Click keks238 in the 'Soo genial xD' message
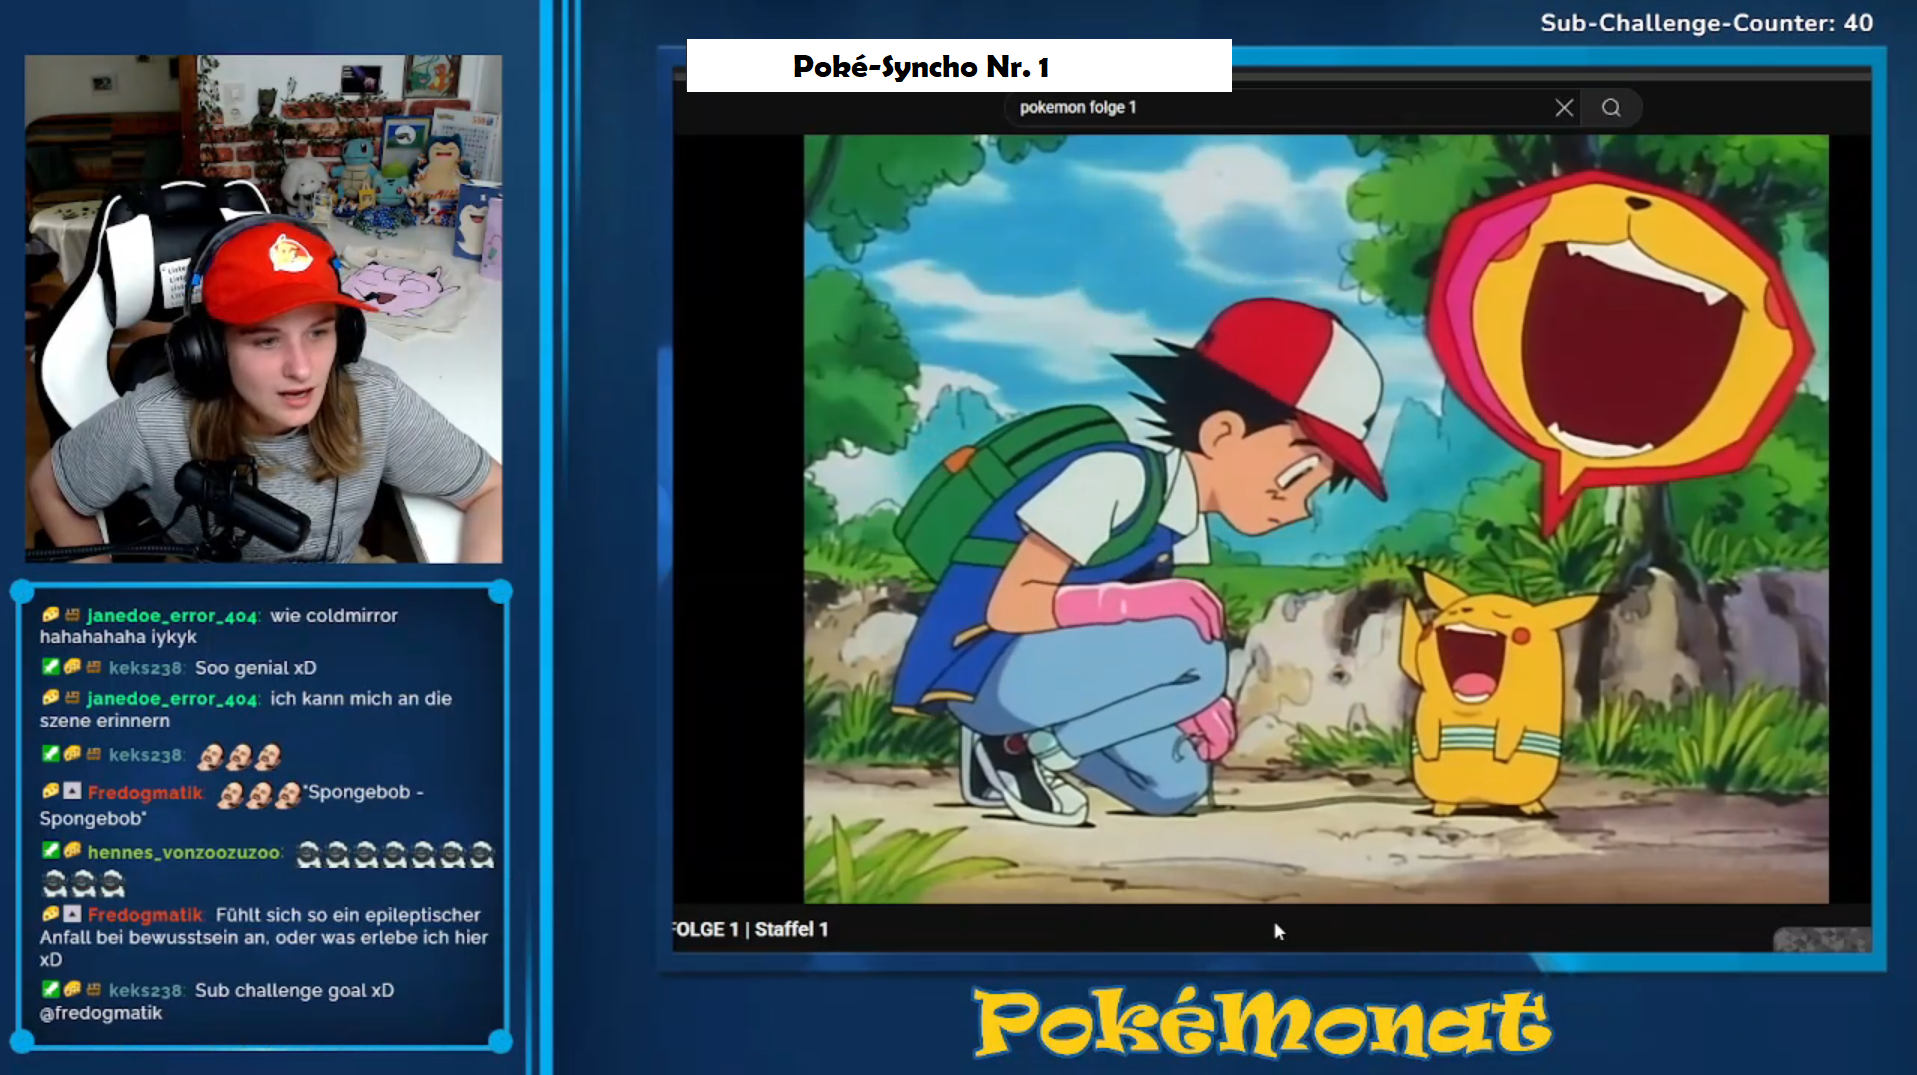 [x=146, y=668]
